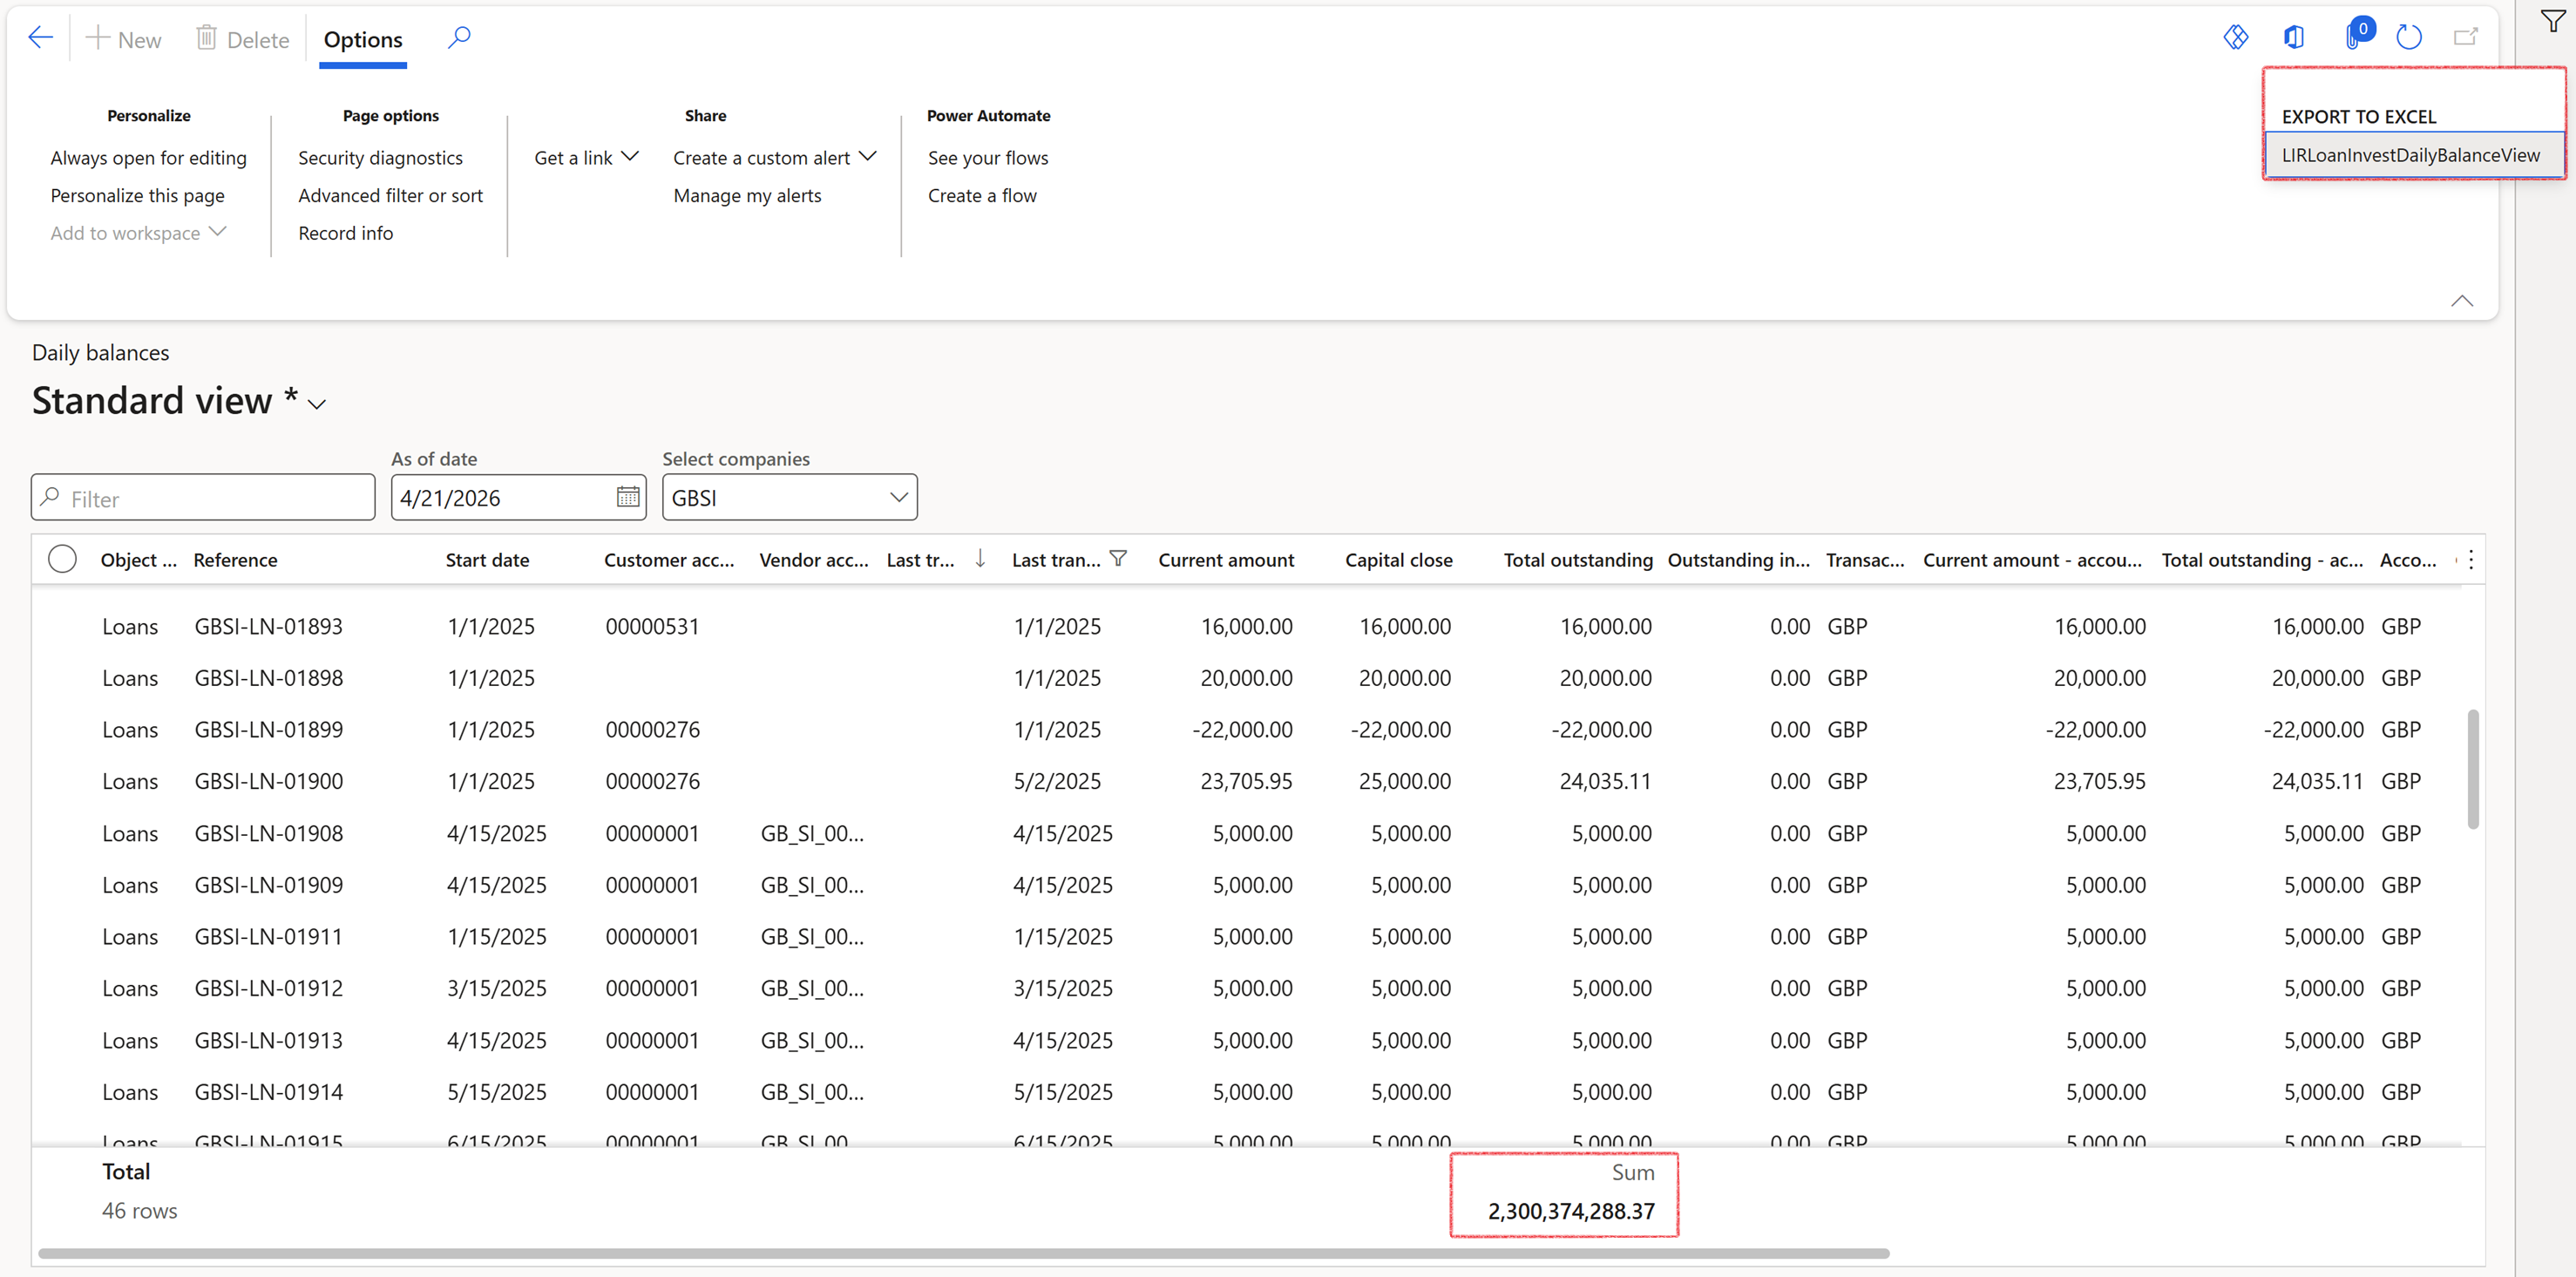
Task: Click the filter funnel on Last tran column
Action: tap(1118, 559)
